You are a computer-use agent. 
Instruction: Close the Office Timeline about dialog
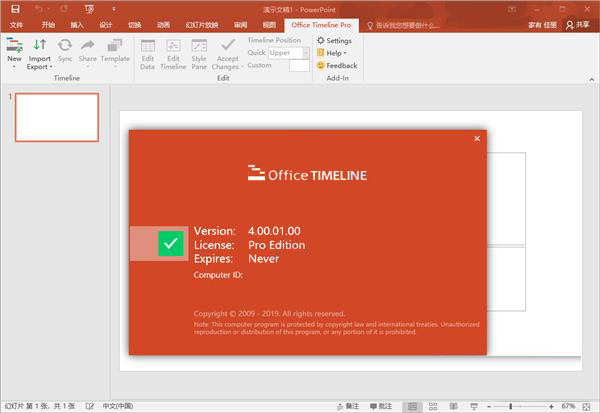(477, 139)
